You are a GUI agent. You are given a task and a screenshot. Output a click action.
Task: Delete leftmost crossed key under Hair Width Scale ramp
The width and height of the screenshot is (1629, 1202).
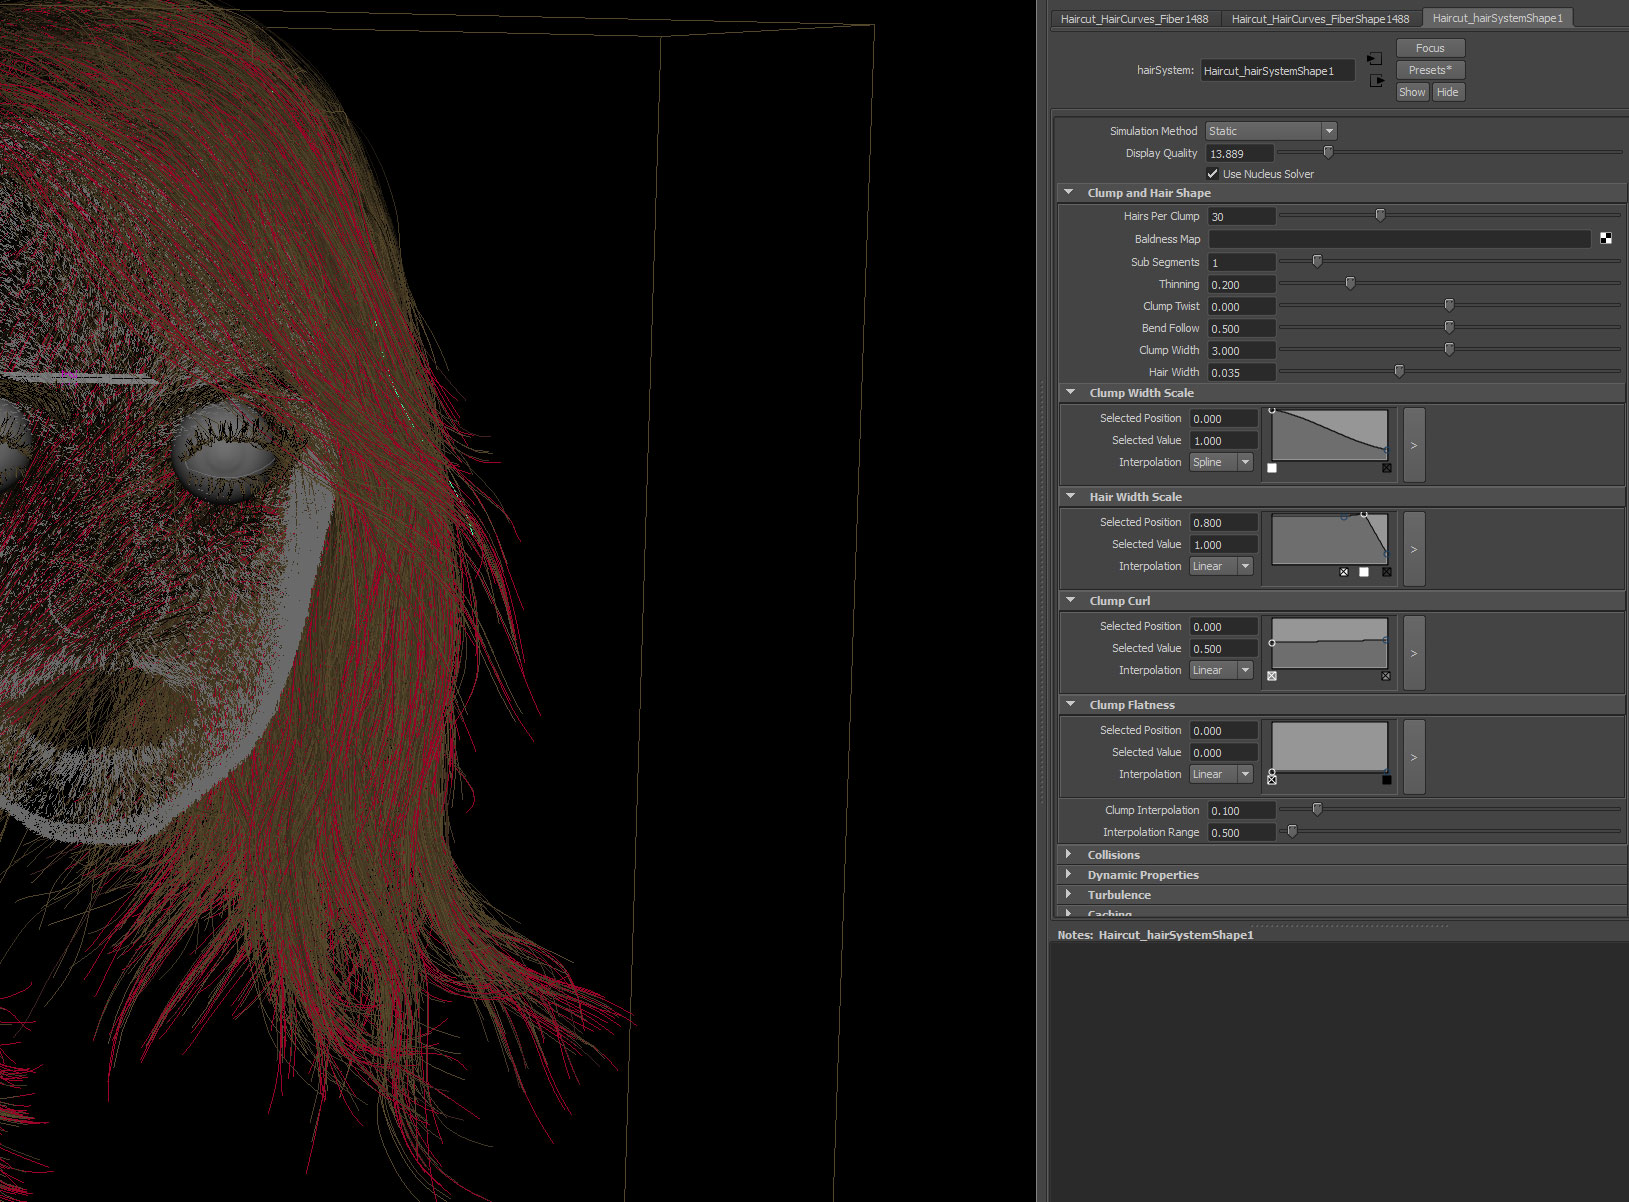pos(1344,572)
